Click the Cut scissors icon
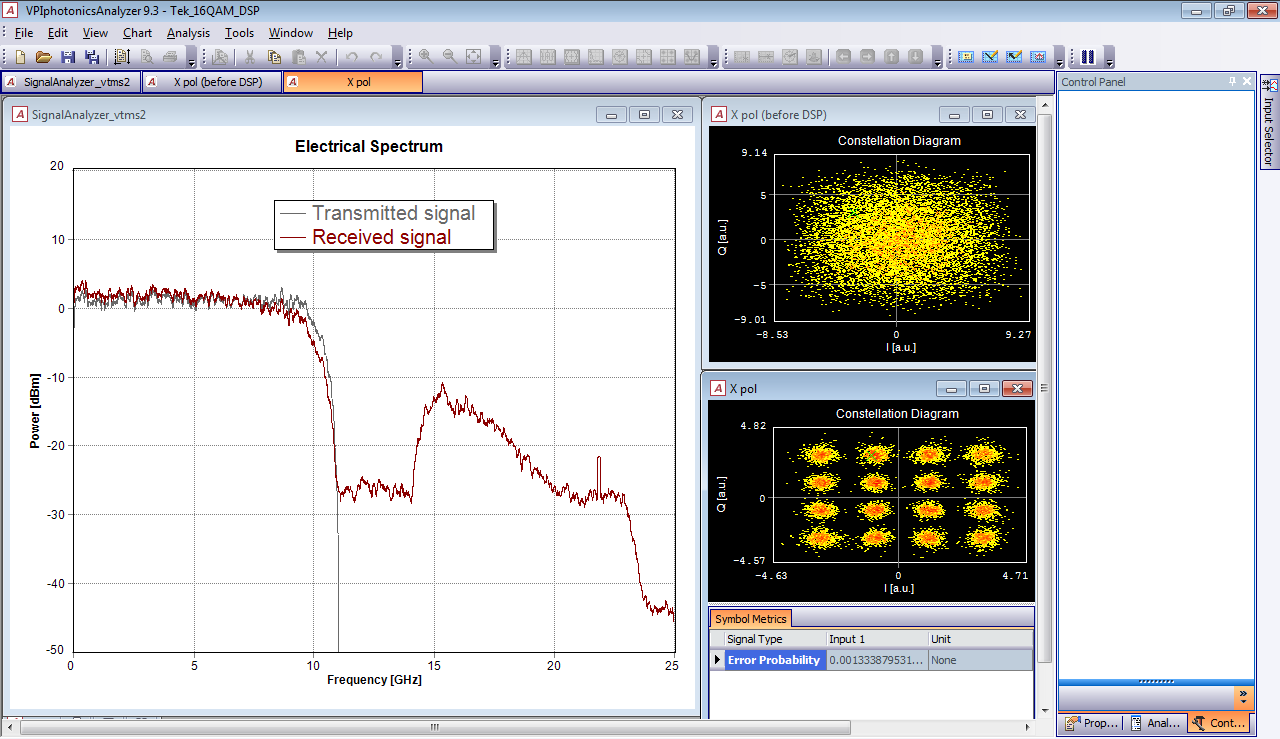The image size is (1280, 739). coord(250,57)
